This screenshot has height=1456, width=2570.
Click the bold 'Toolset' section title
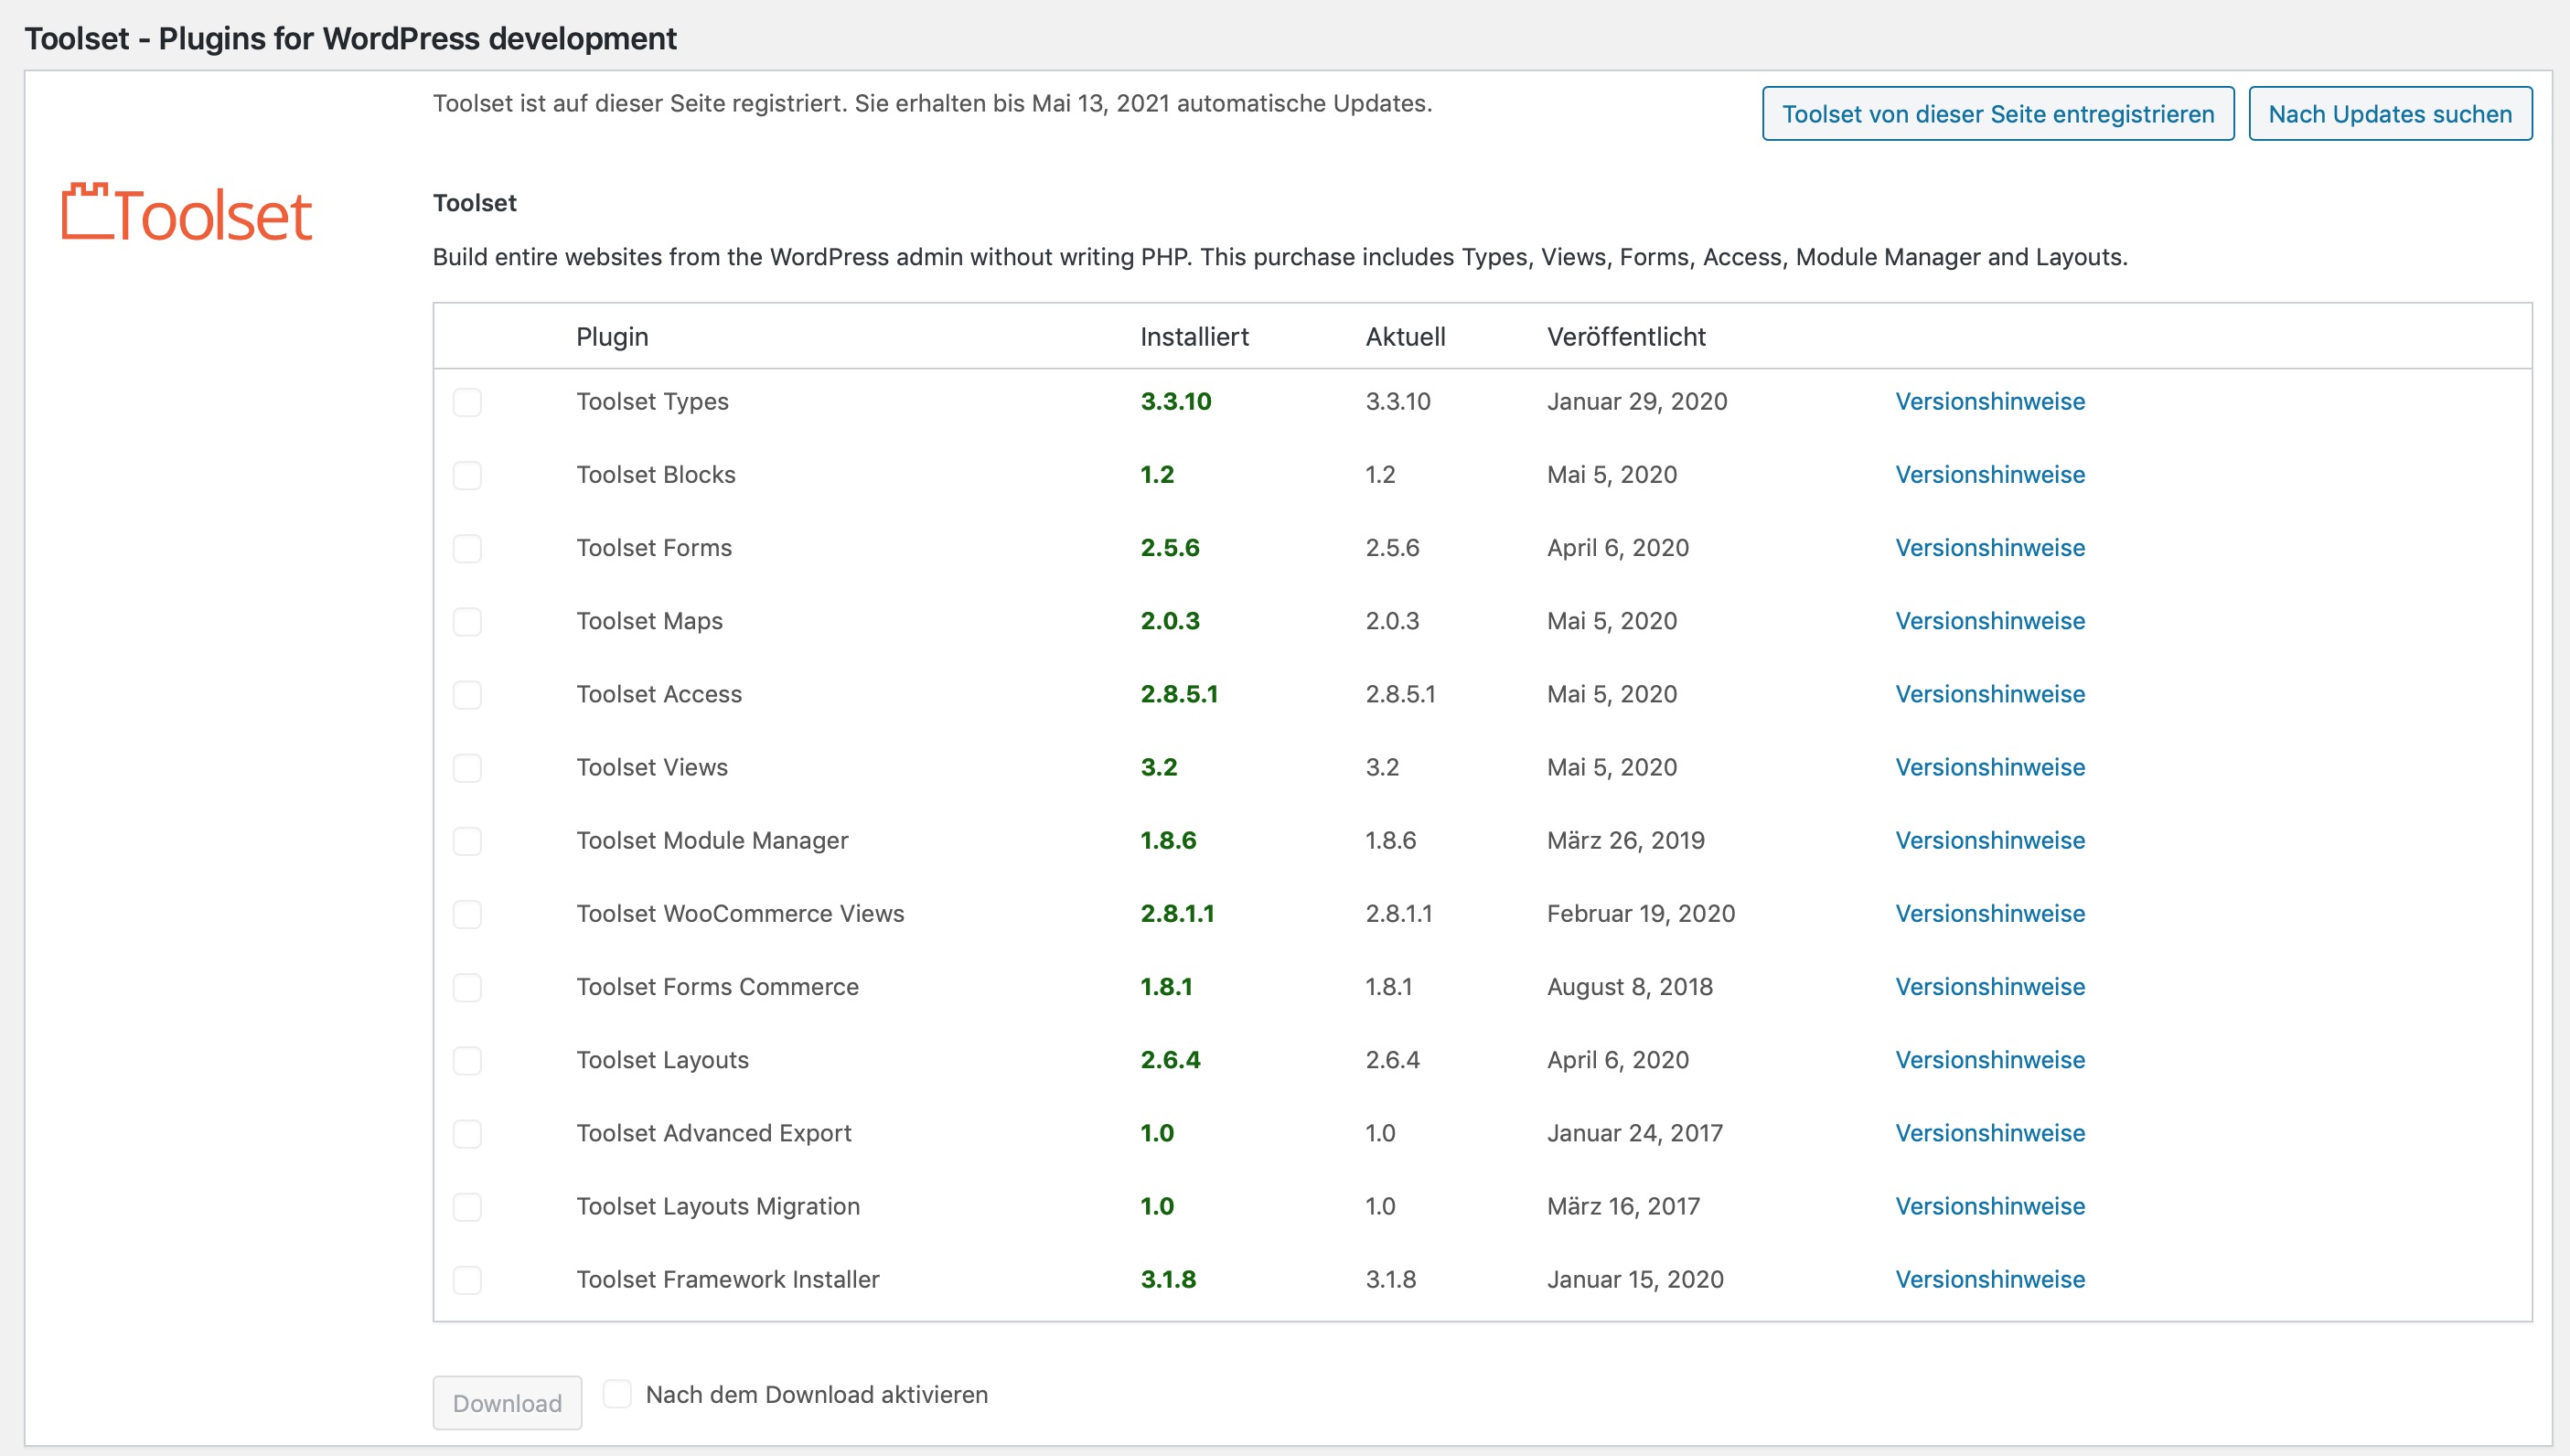[x=475, y=203]
